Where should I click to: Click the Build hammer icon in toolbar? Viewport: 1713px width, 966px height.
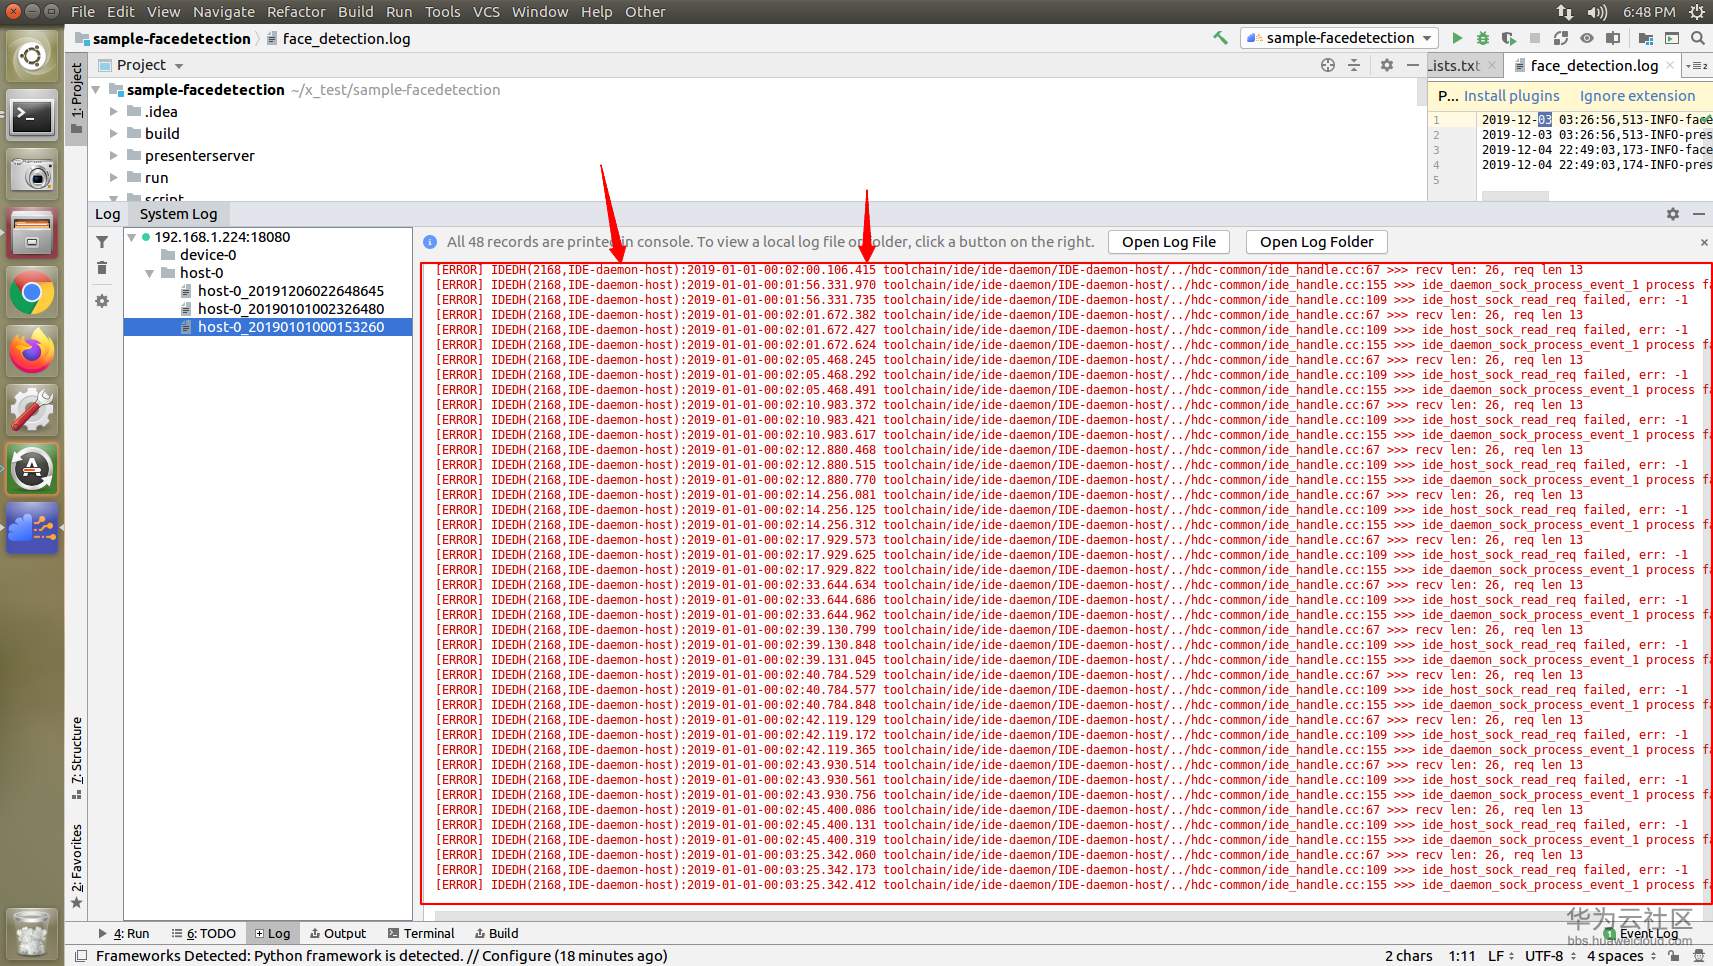click(1220, 38)
